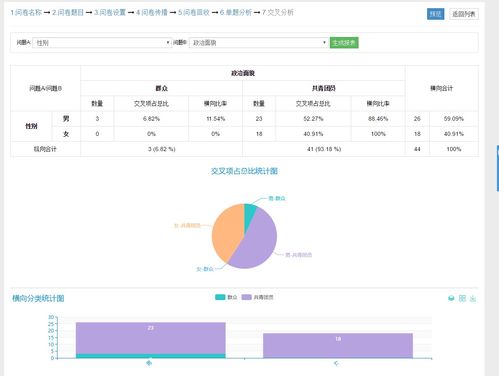This screenshot has width=499, height=376.
Task: Toggle the 群众 series in the bar chart legend
Action: click(226, 297)
